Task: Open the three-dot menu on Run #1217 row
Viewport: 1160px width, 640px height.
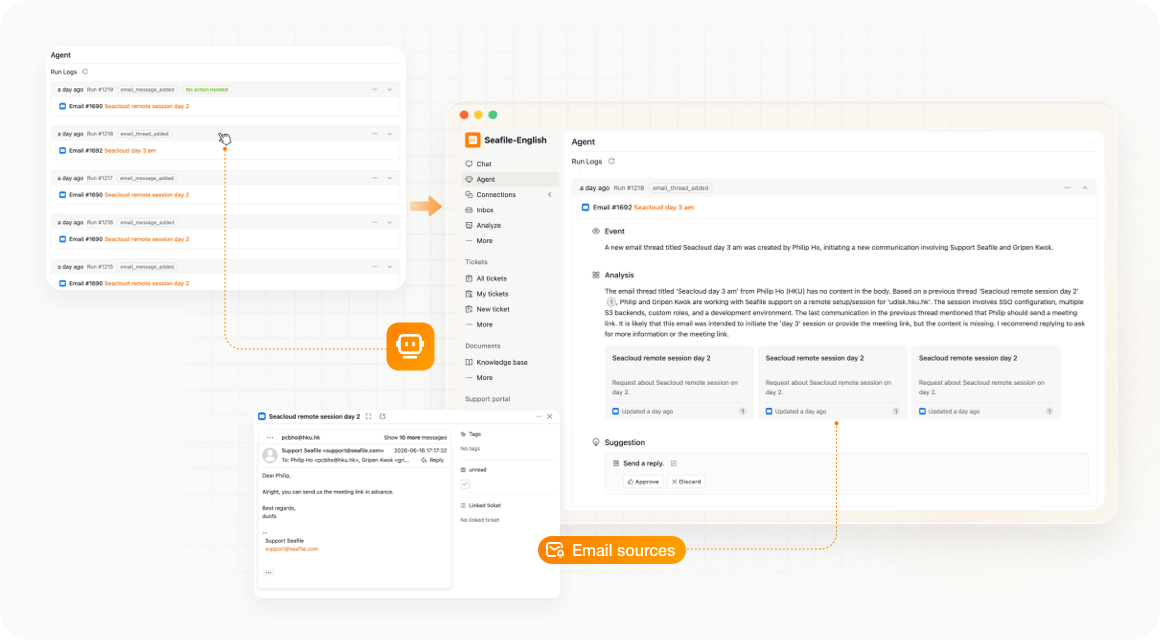Action: click(375, 178)
